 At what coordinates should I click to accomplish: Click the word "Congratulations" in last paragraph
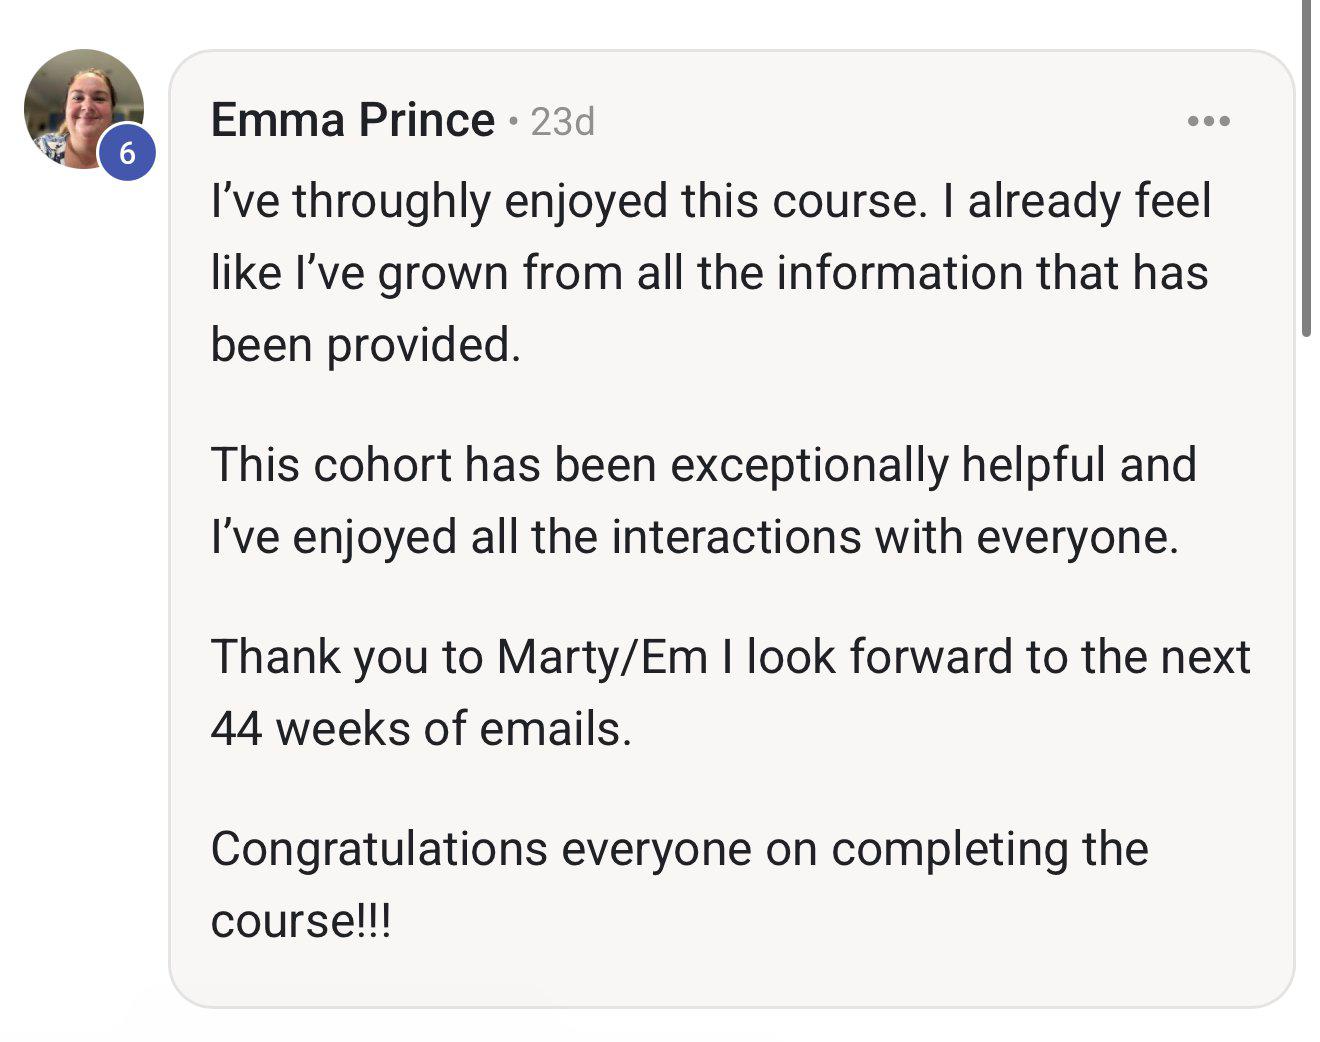point(379,850)
